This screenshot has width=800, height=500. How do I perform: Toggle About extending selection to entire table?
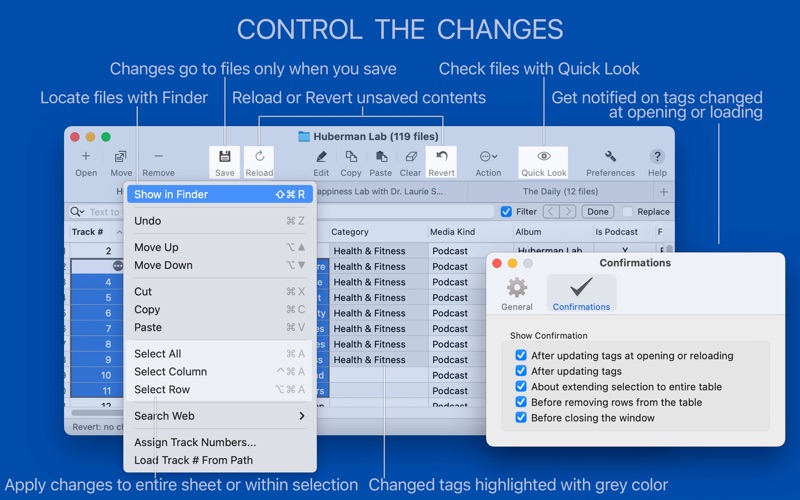[x=521, y=386]
